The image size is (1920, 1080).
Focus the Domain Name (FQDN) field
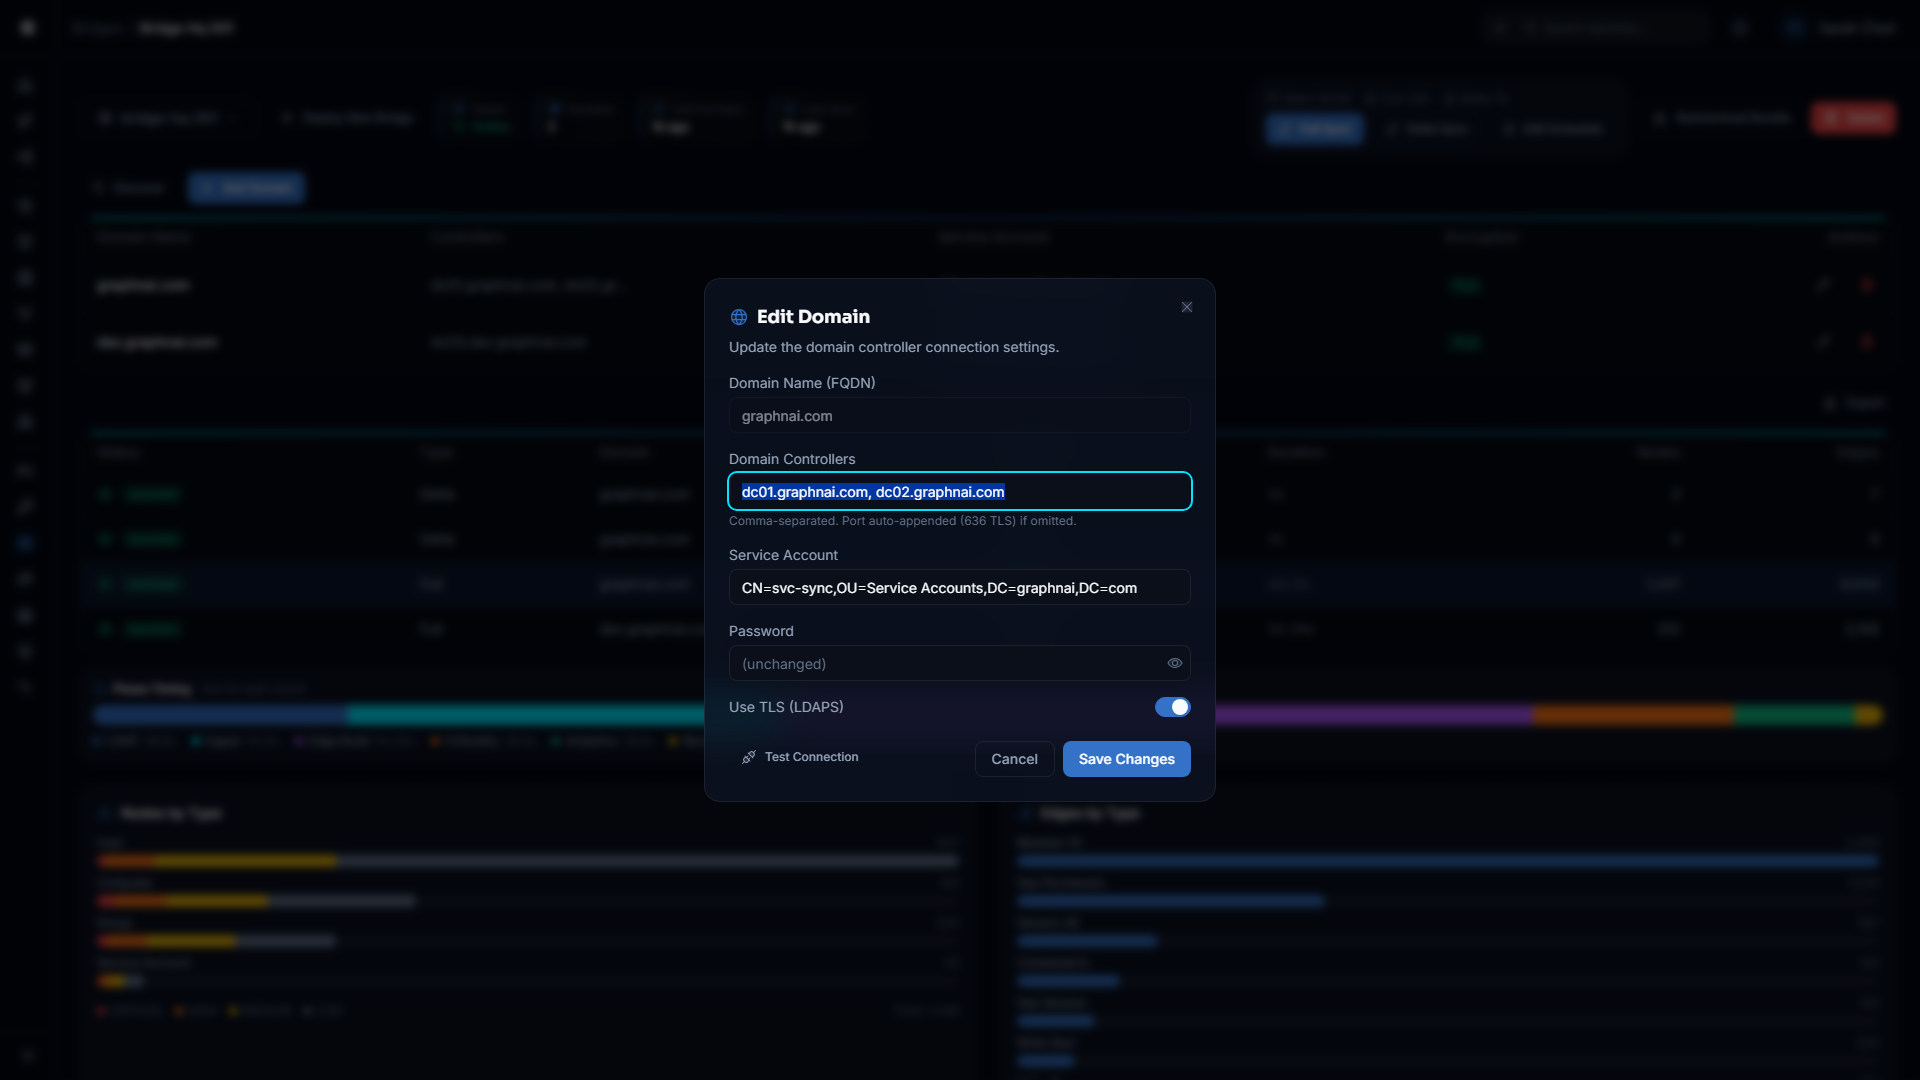coord(959,416)
